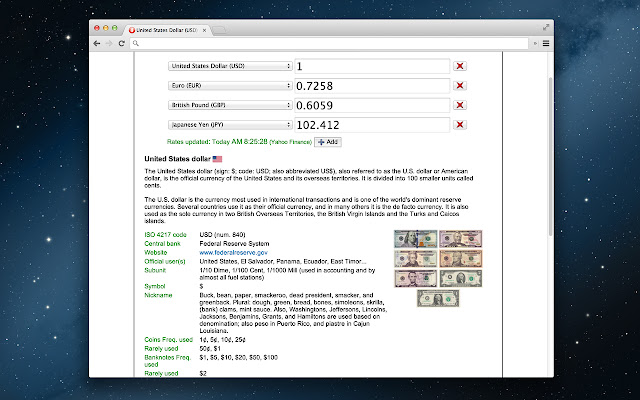Viewport: 640px width, 400px height.
Task: Toggle fullscreen with the expand arrows icon
Action: pos(546,27)
